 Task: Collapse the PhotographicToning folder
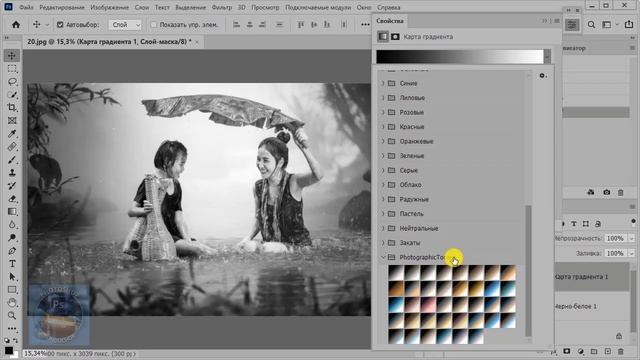tap(383, 257)
